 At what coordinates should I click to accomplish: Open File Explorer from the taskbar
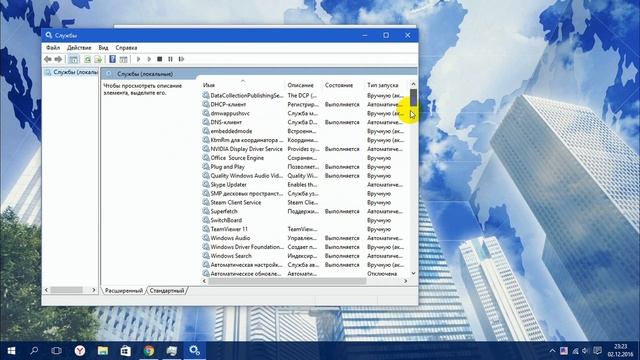coord(103,351)
